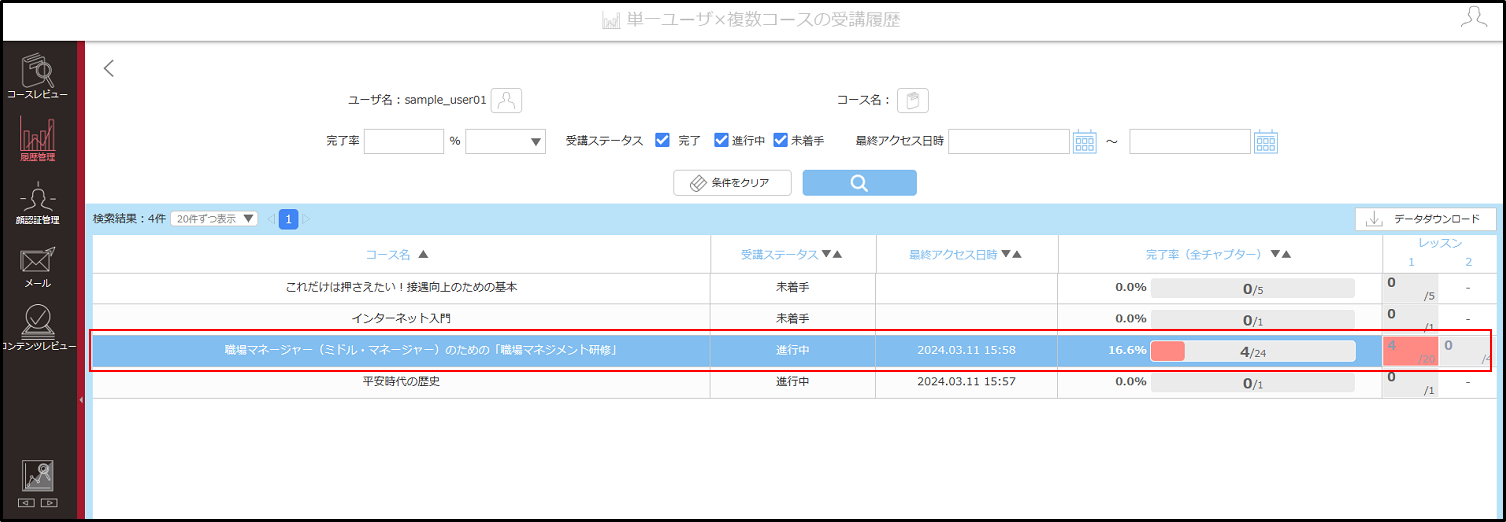Go back with the left chevron
This screenshot has height=522, width=1506.
109,68
